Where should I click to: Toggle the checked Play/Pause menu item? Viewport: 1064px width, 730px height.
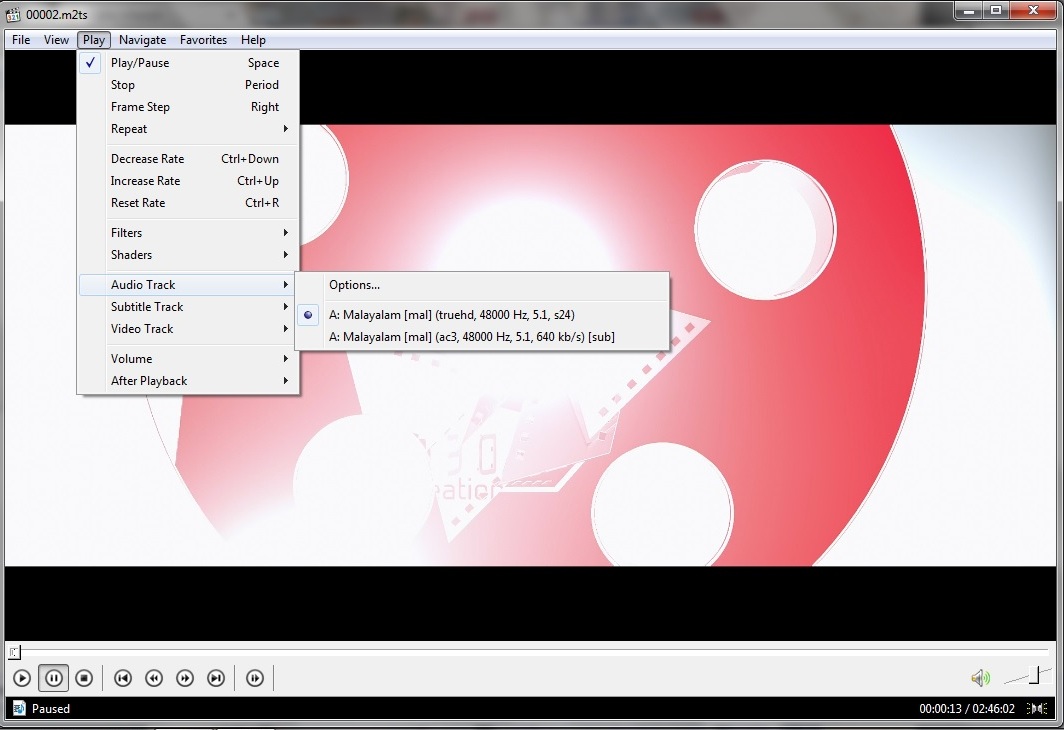pos(140,63)
